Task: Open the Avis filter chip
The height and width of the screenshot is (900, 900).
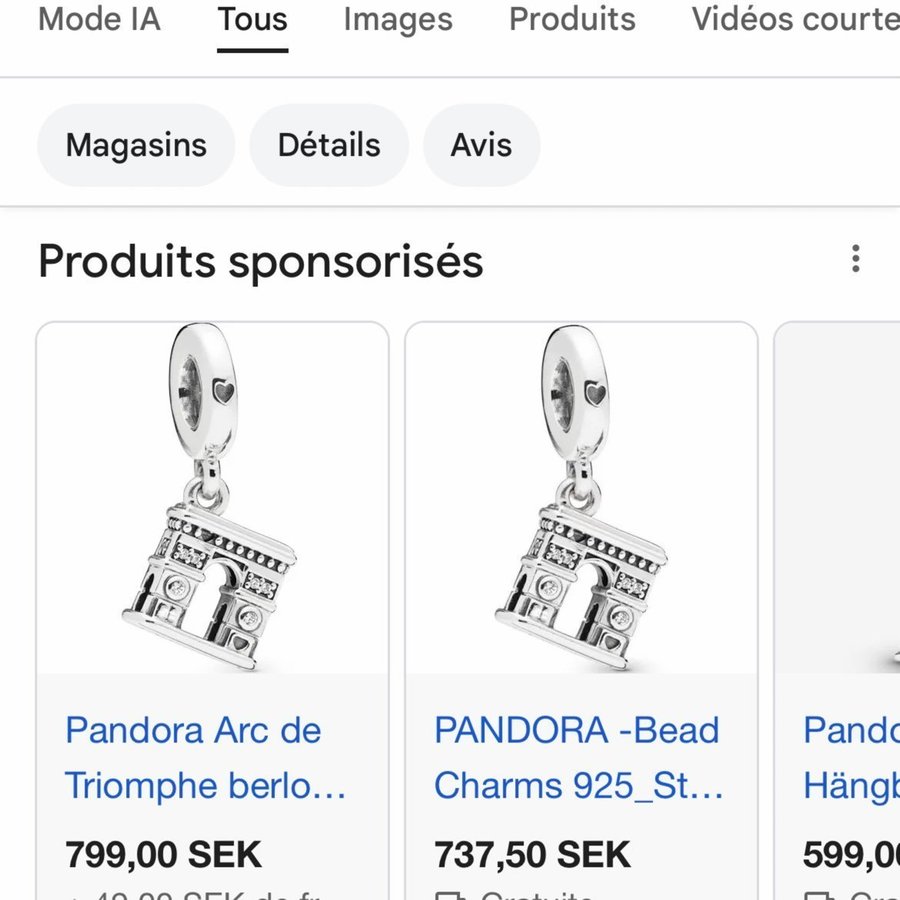Action: click(481, 145)
